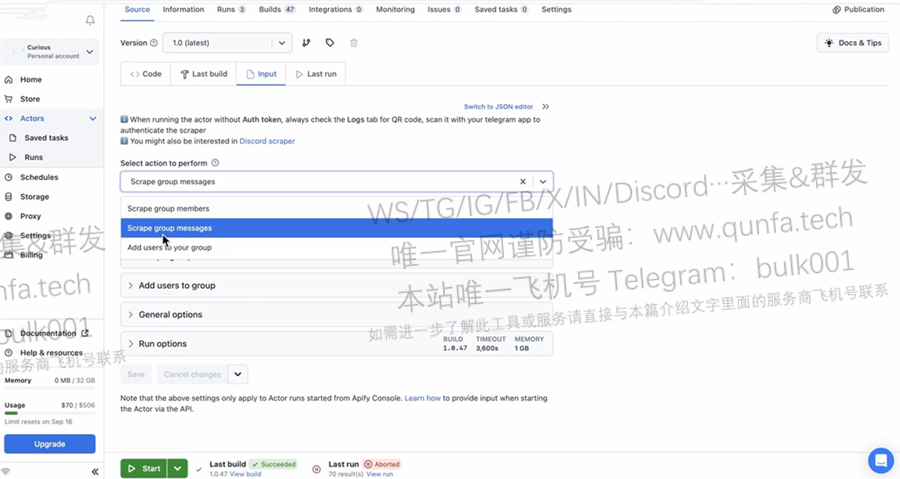The height and width of the screenshot is (479, 900).
Task: Click the blue Upgrade button
Action: [50, 444]
